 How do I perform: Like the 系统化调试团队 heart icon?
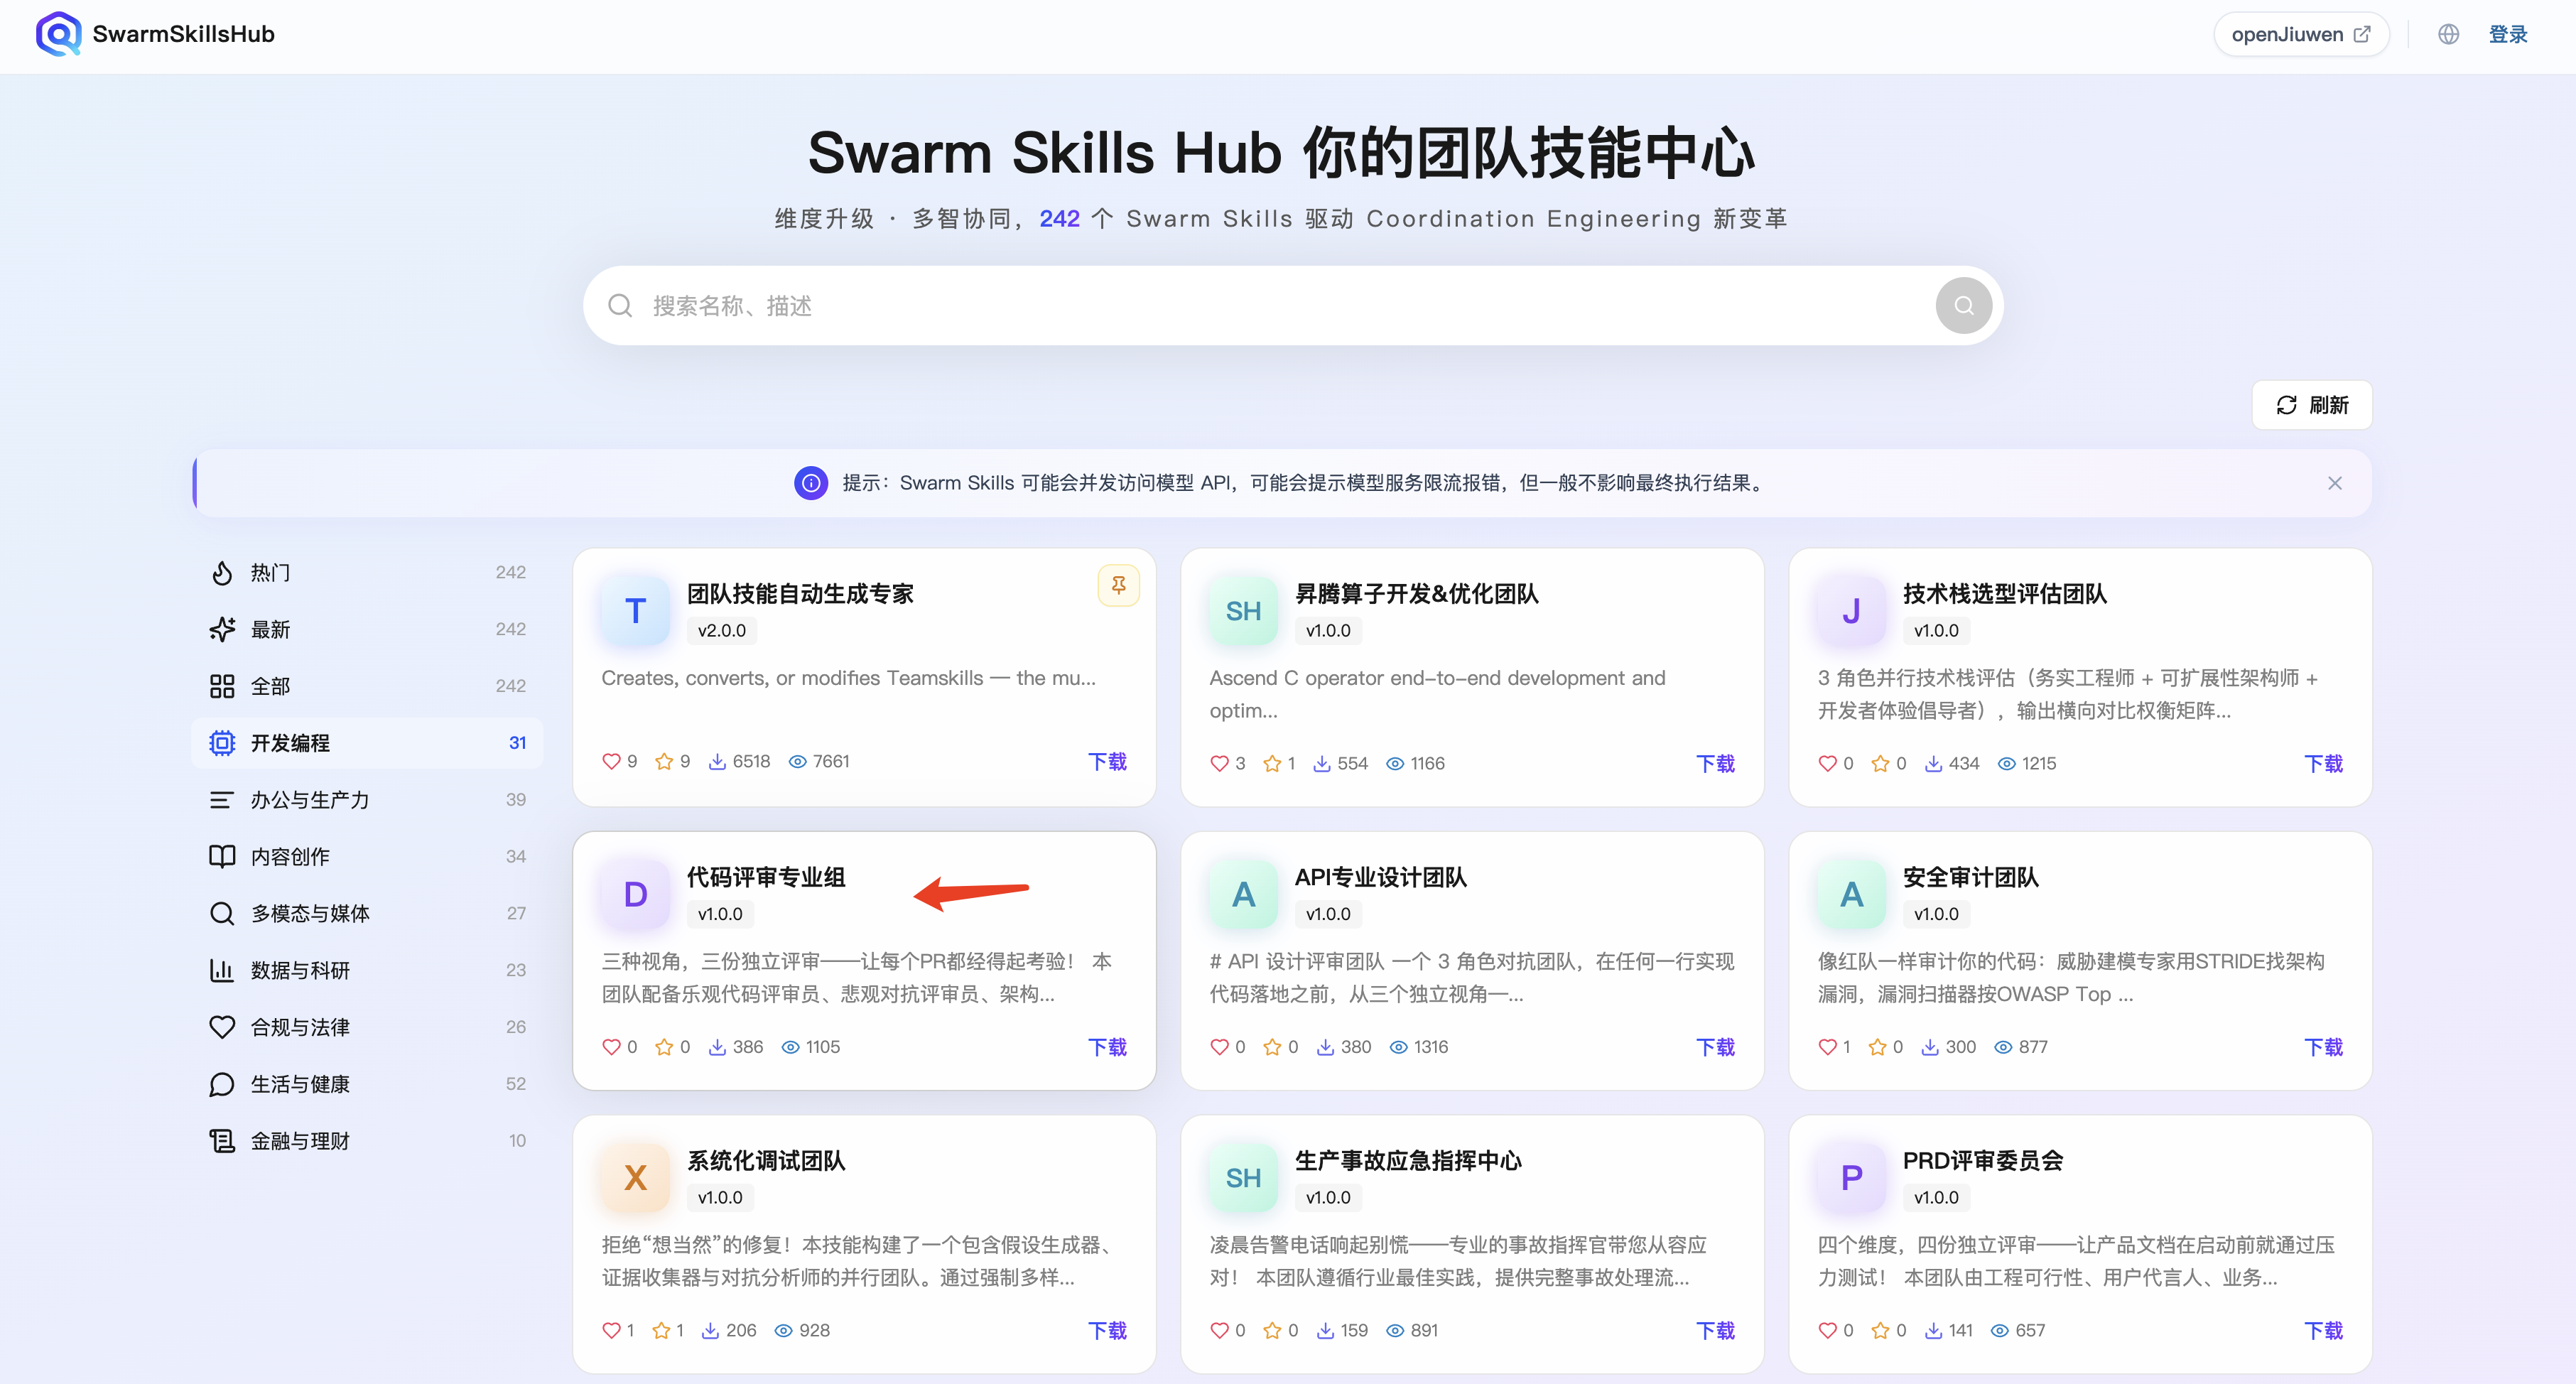tap(611, 1330)
